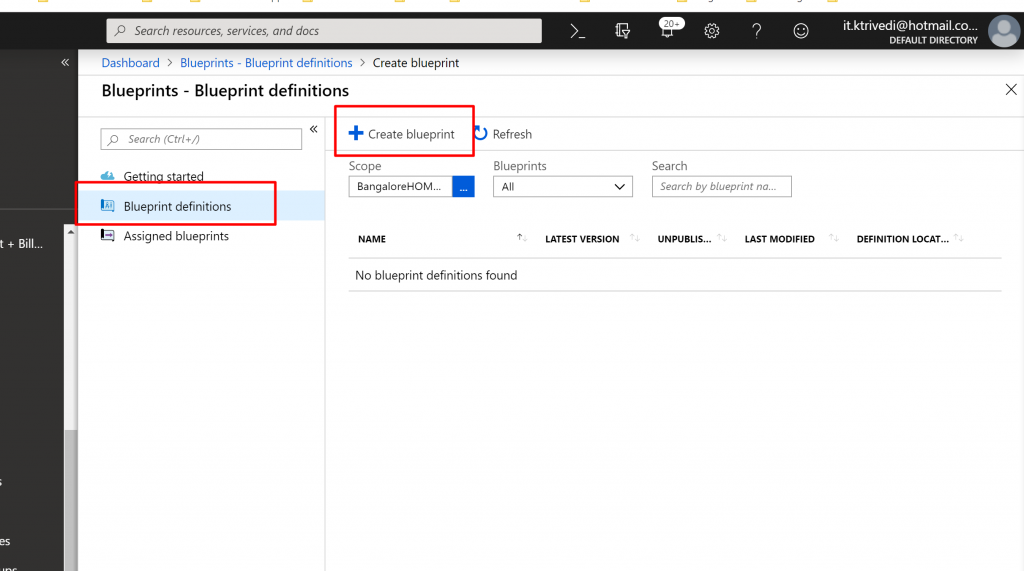Open the Cloud Shell icon

click(x=577, y=31)
